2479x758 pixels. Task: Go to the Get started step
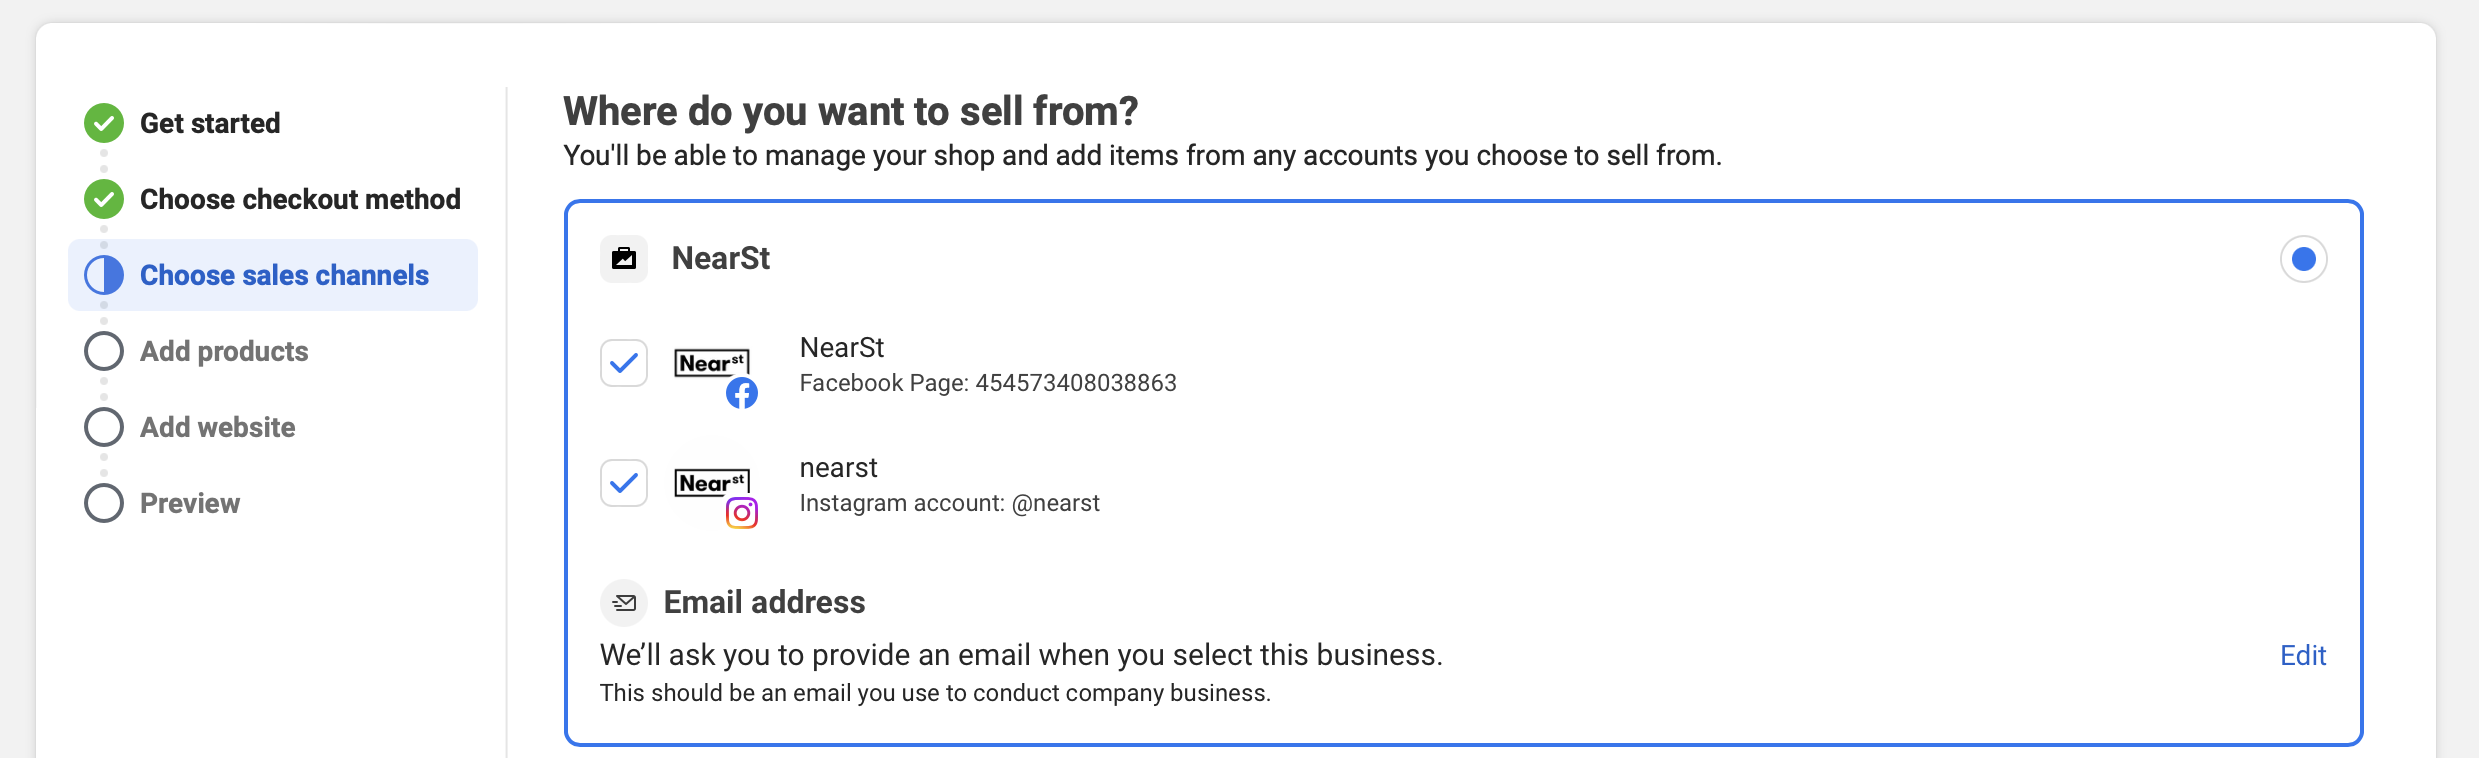[210, 123]
